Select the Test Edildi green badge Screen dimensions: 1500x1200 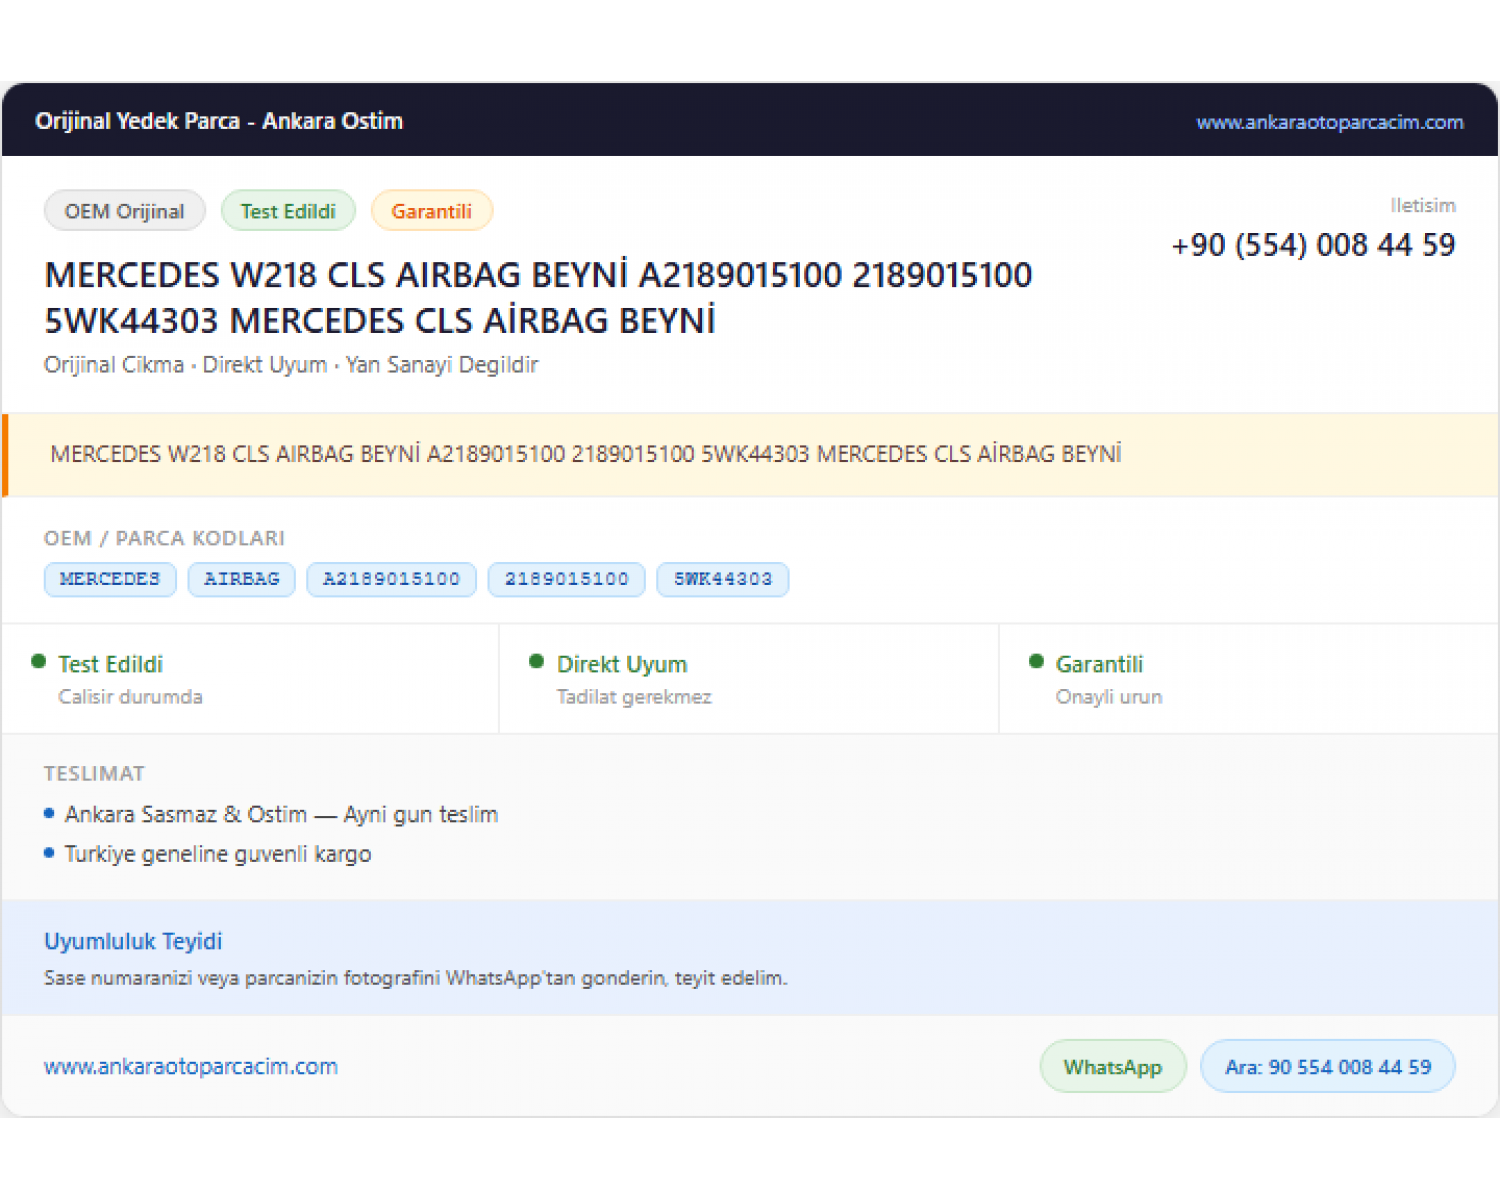(x=288, y=211)
